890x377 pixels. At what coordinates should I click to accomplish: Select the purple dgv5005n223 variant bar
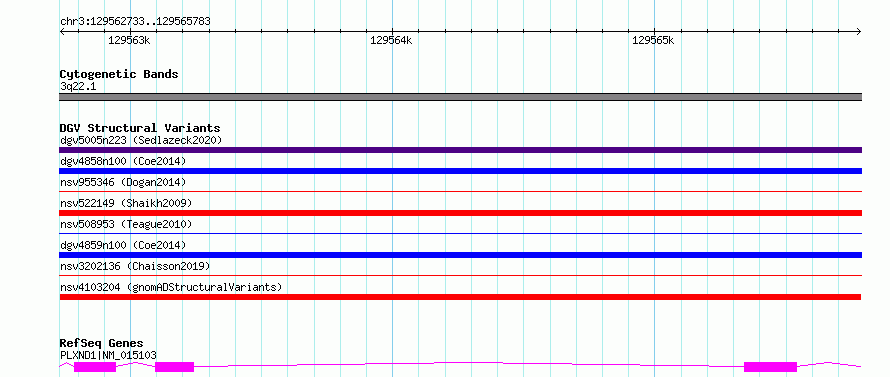(x=460, y=150)
